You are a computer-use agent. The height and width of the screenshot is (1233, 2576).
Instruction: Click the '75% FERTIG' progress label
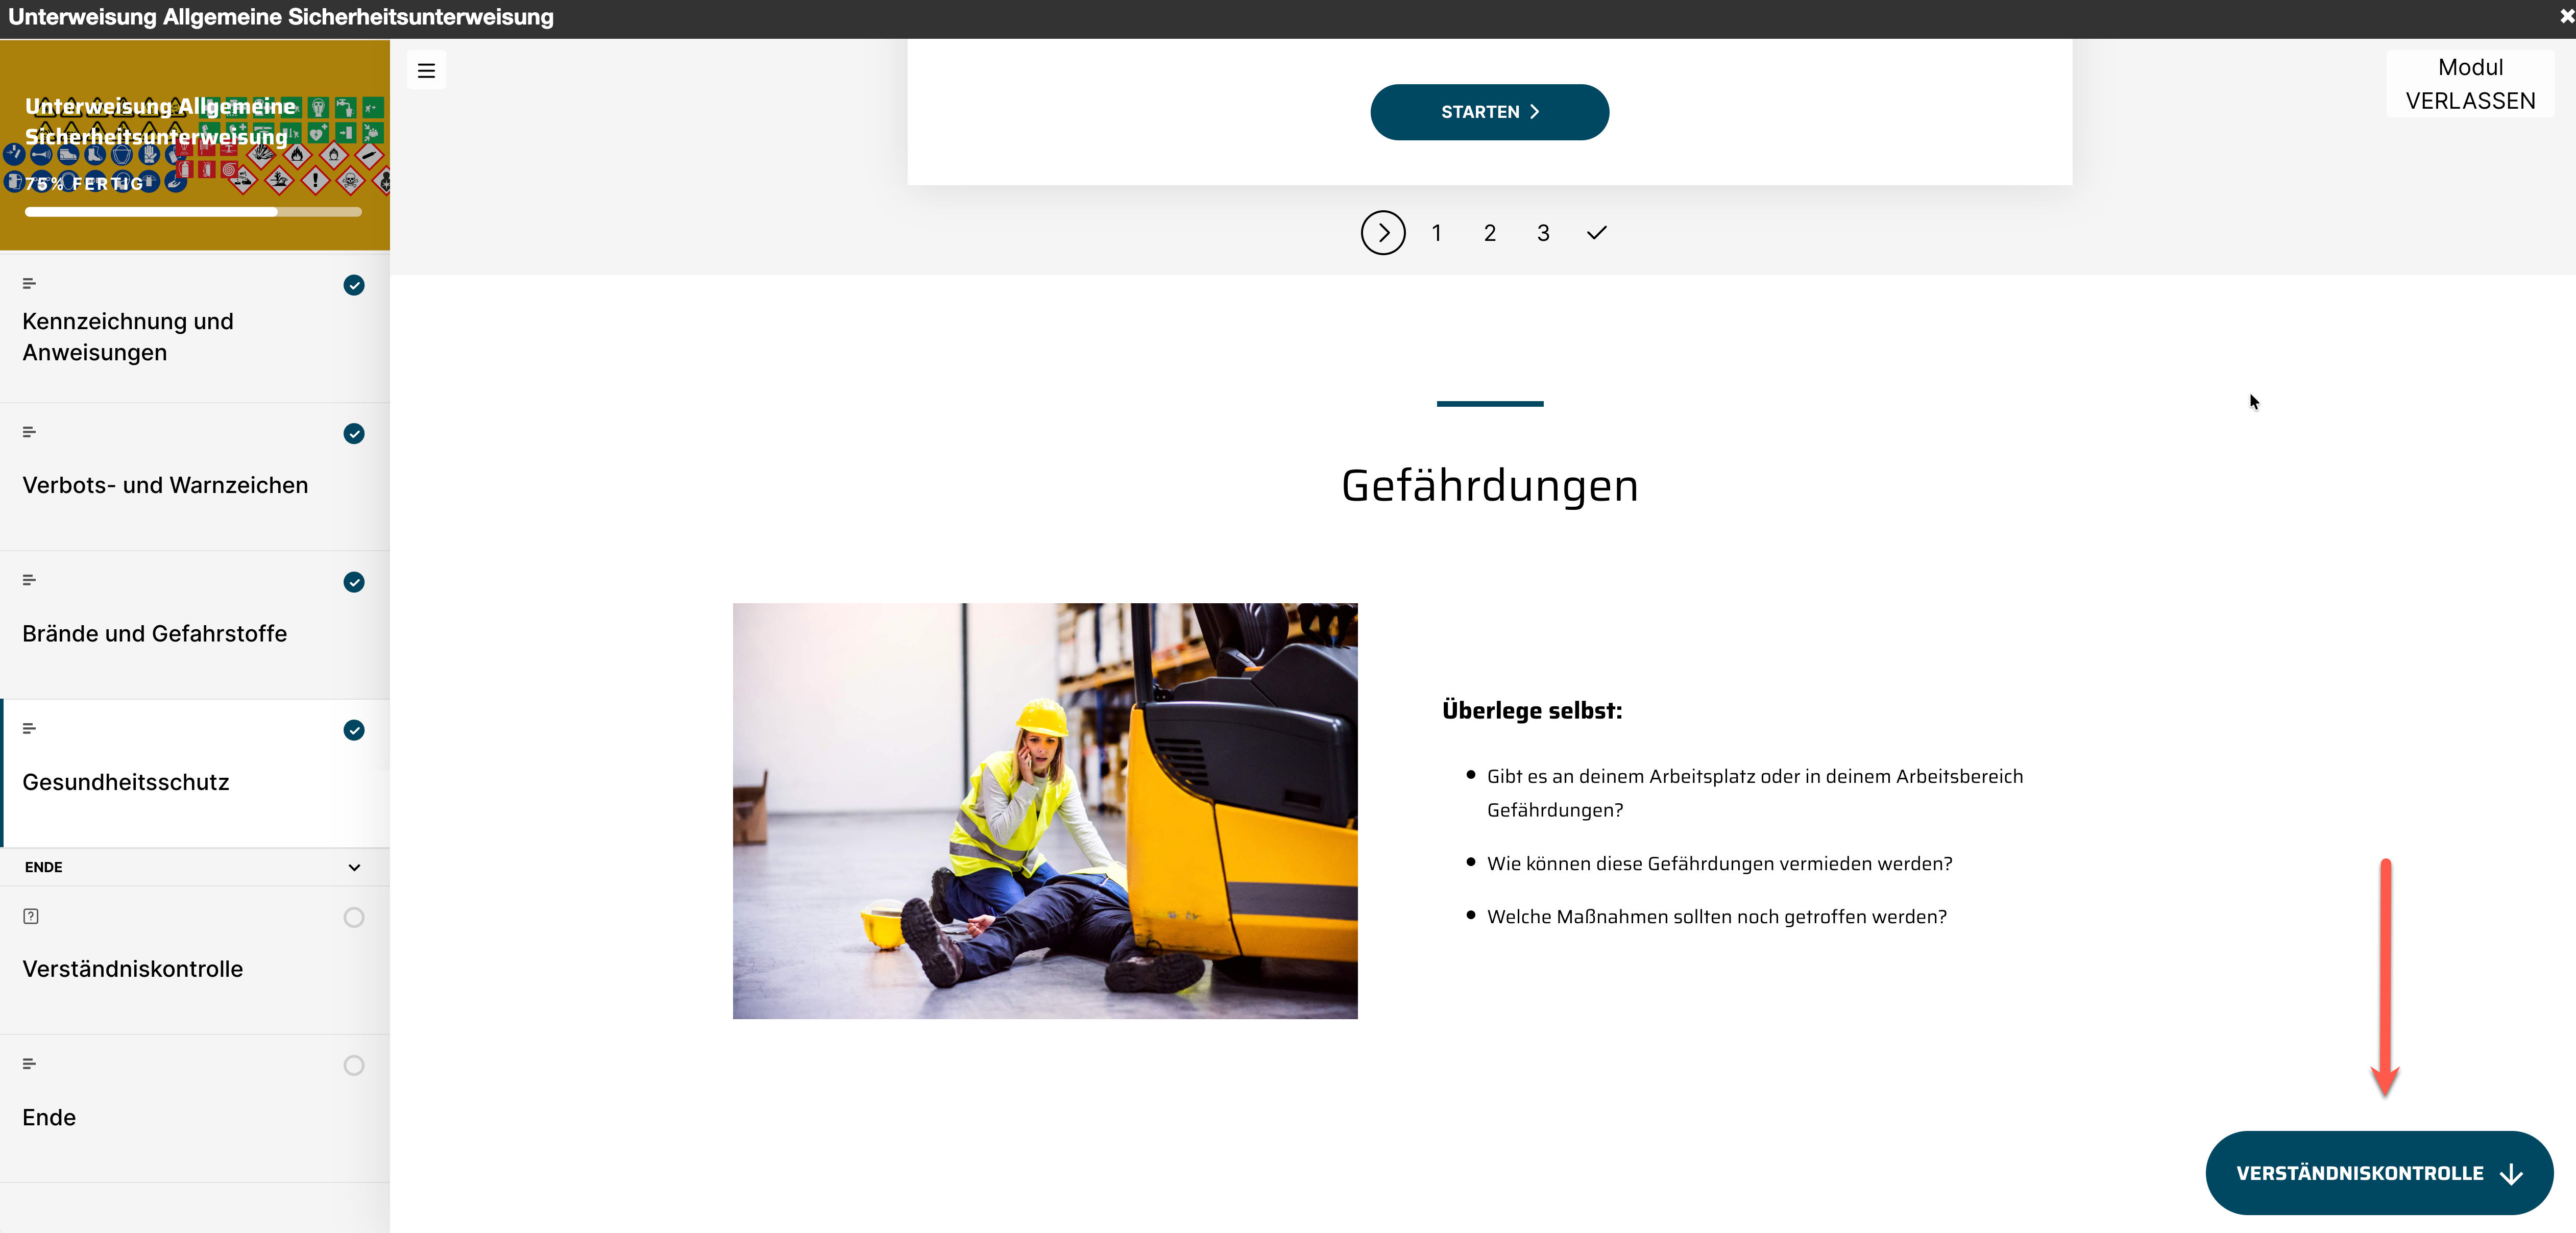[84, 184]
